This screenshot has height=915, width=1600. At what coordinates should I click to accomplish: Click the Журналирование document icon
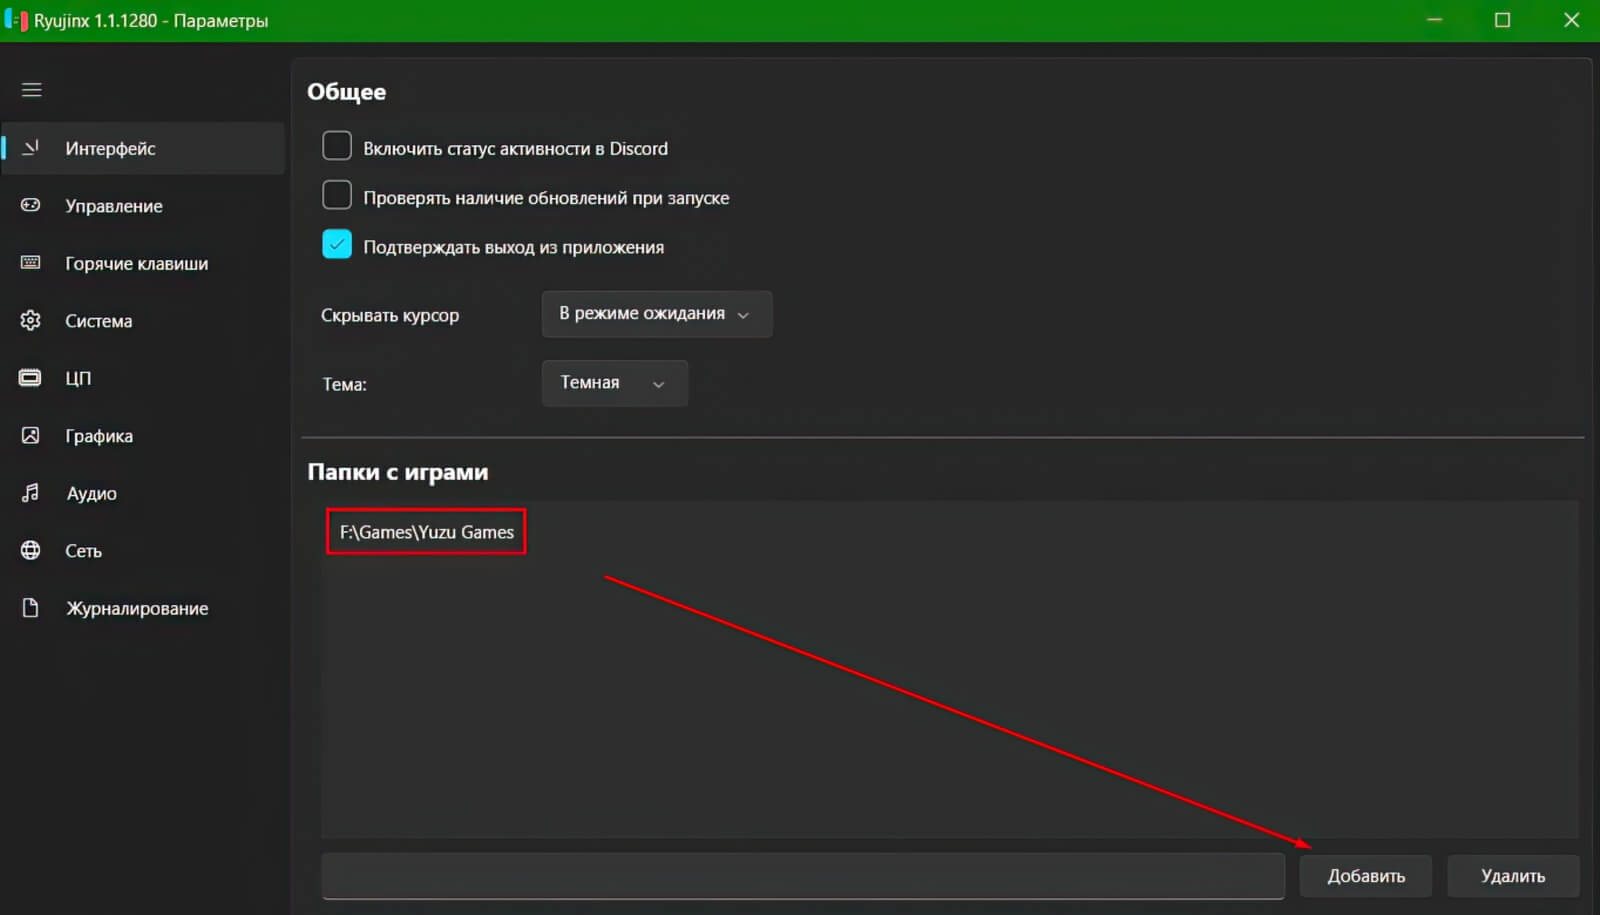point(31,608)
